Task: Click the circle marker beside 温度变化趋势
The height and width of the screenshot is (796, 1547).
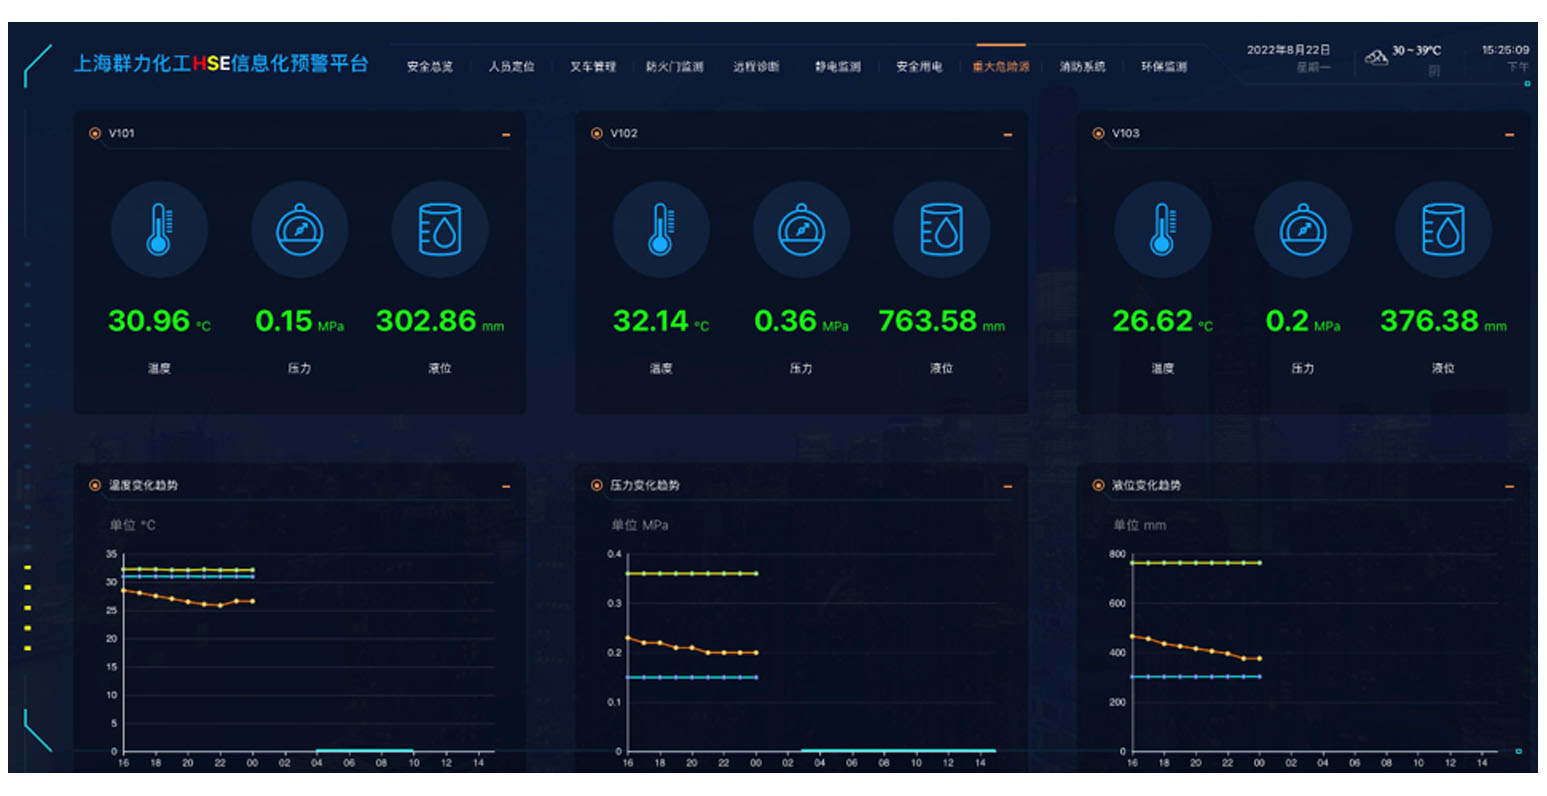Action: point(95,485)
